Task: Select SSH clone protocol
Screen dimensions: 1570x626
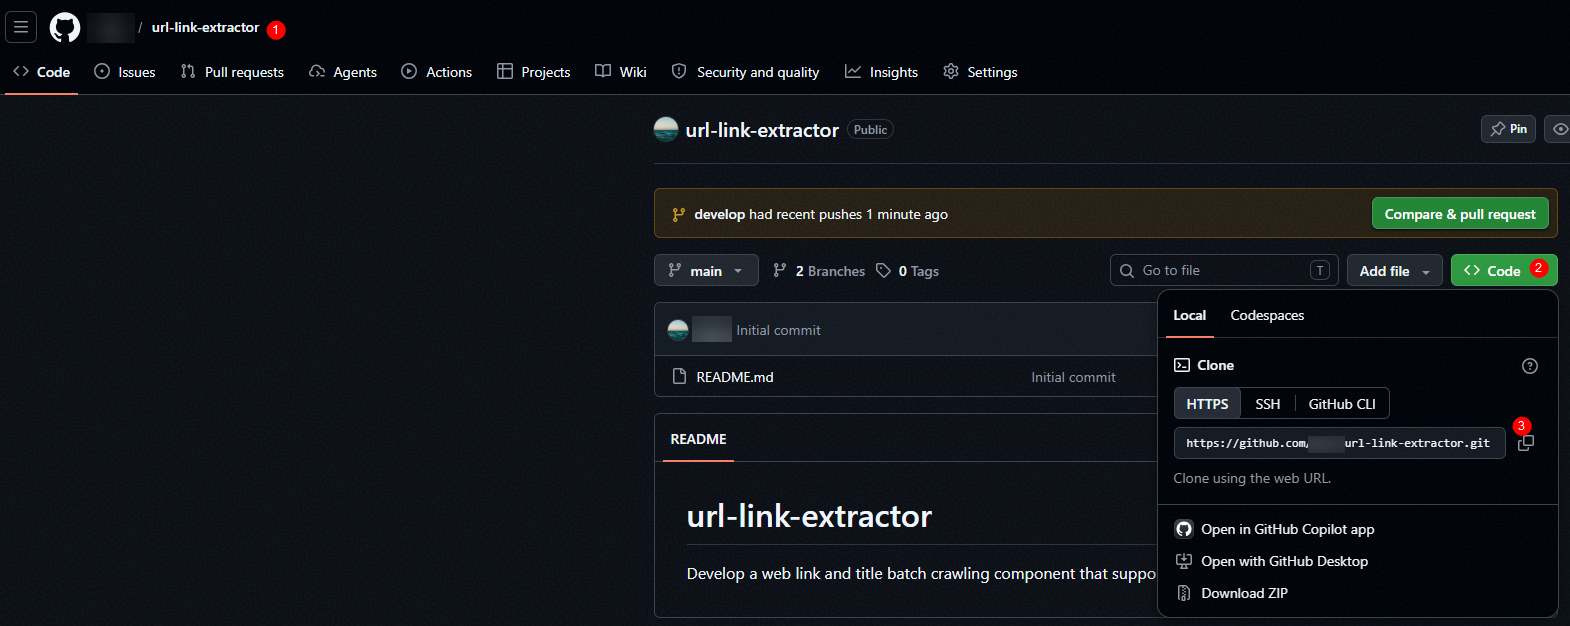Action: [1268, 404]
